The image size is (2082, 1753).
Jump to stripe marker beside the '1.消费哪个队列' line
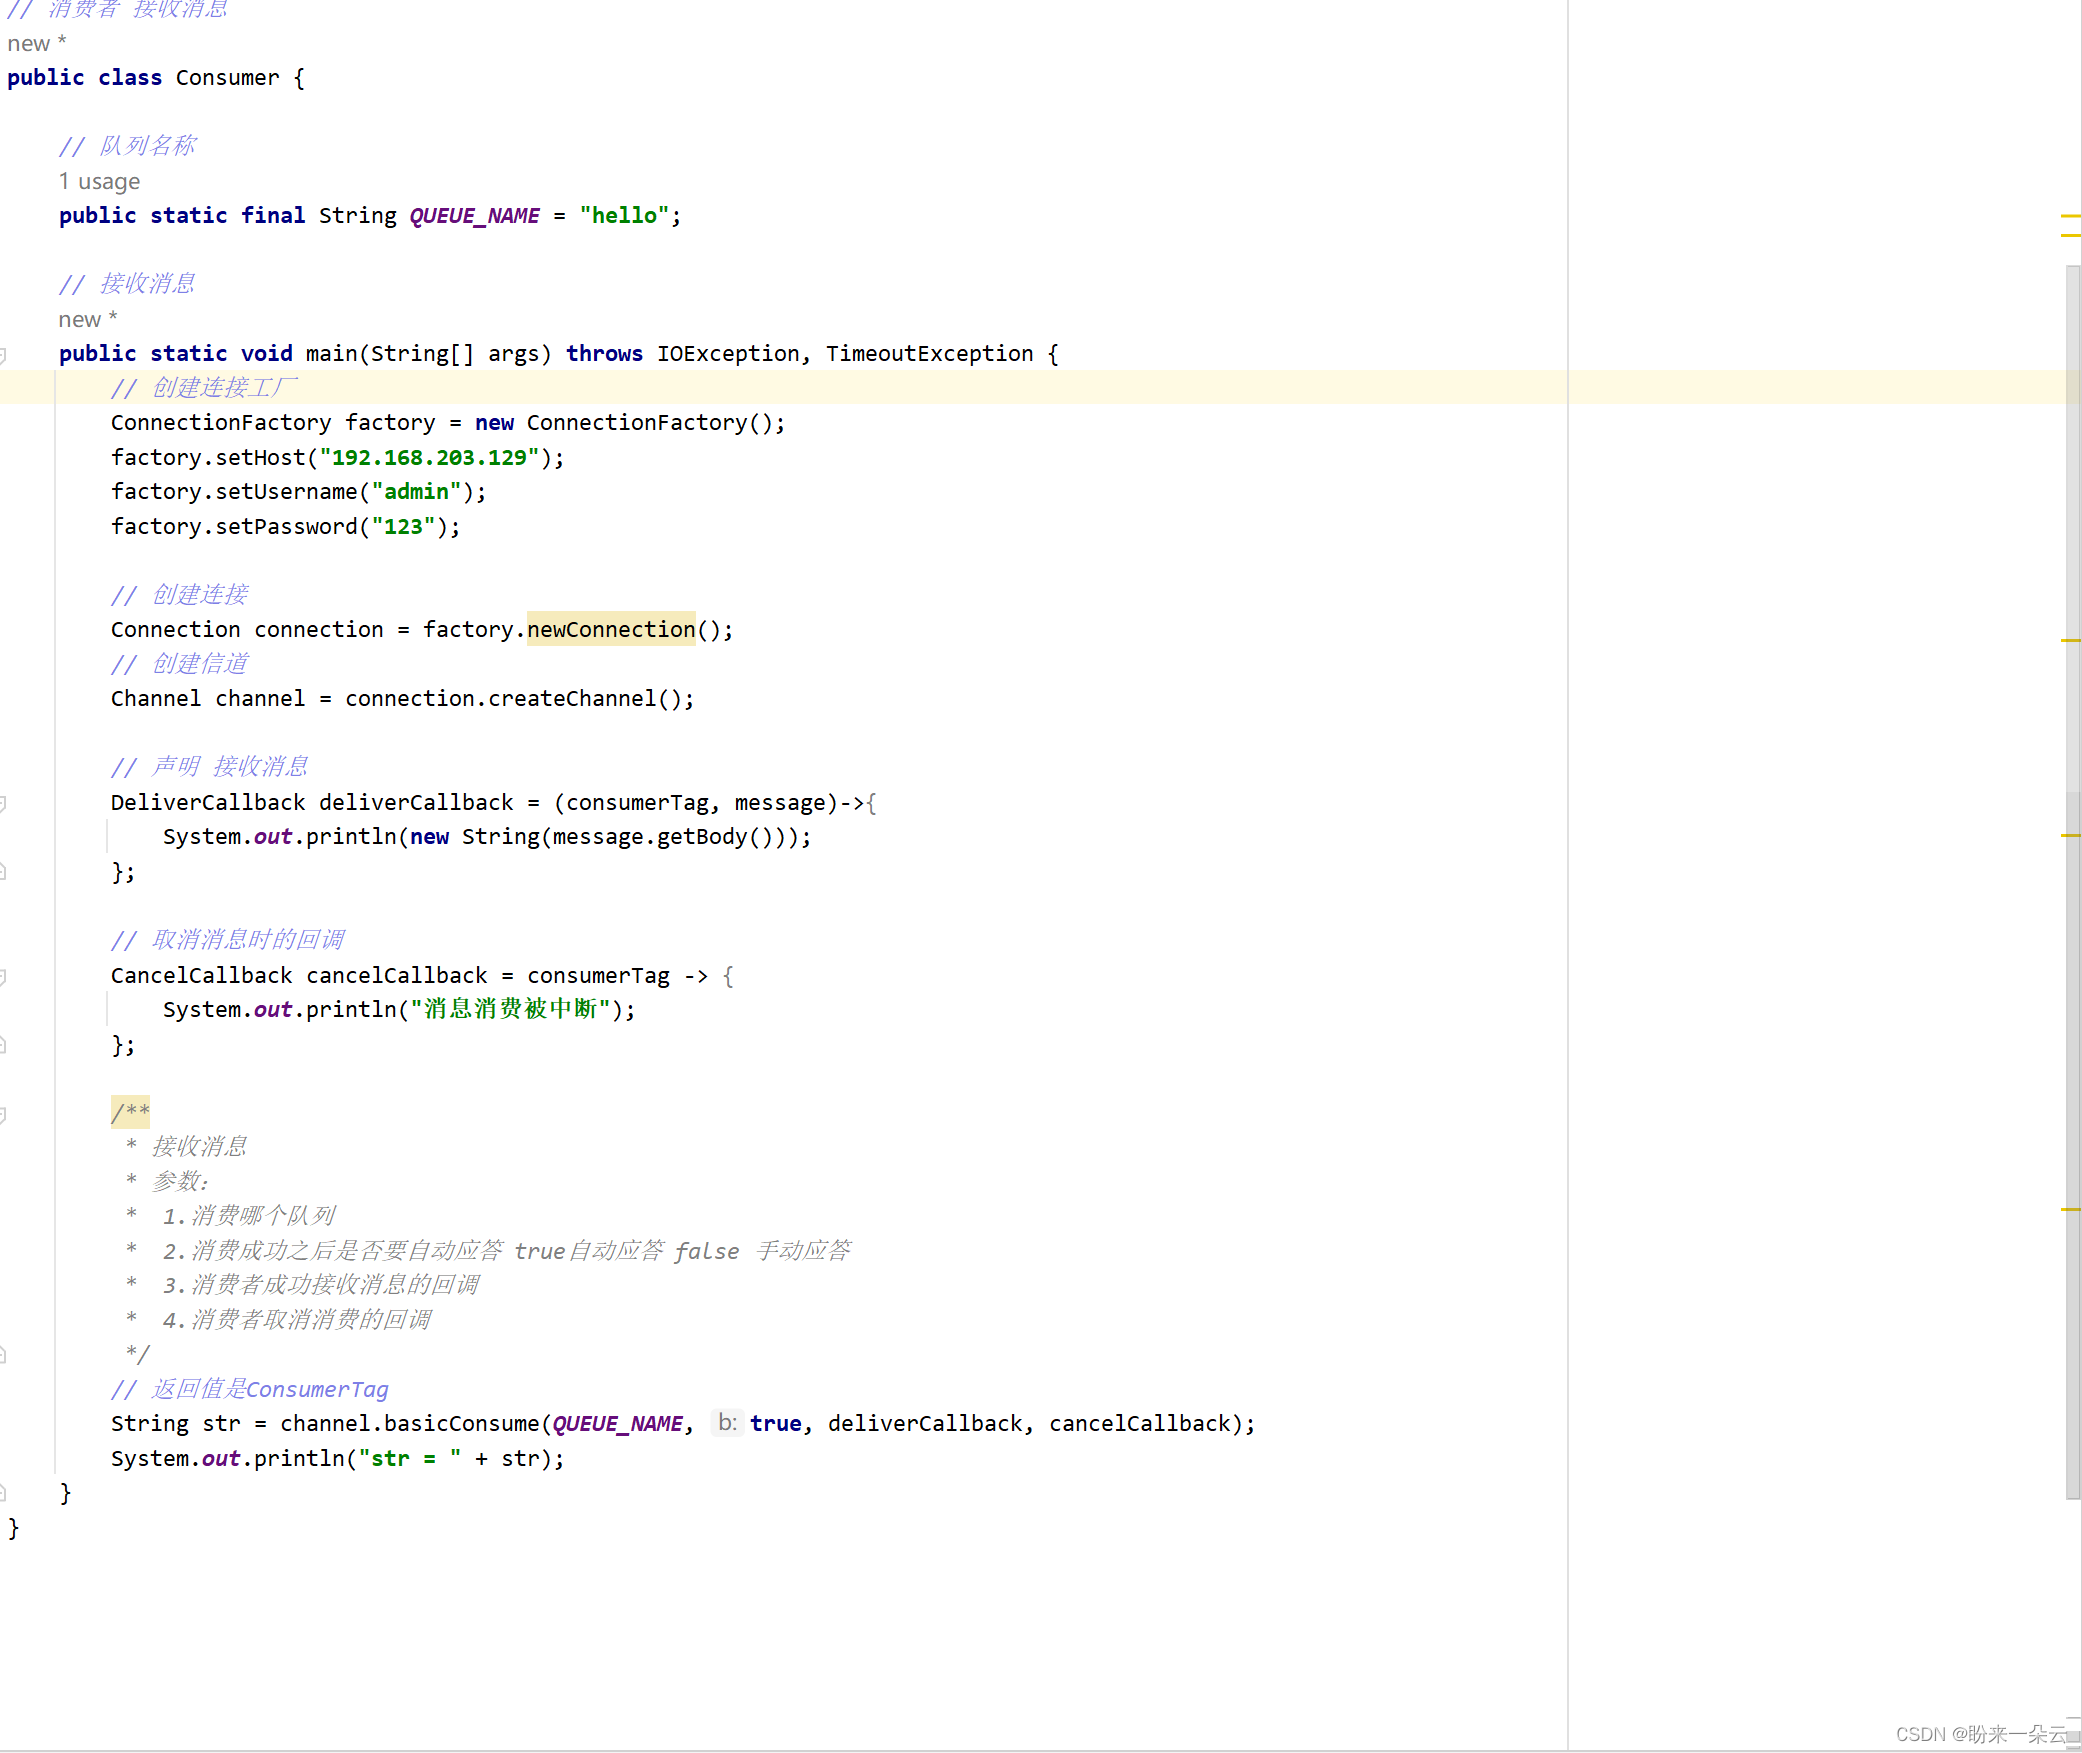point(2071,1210)
